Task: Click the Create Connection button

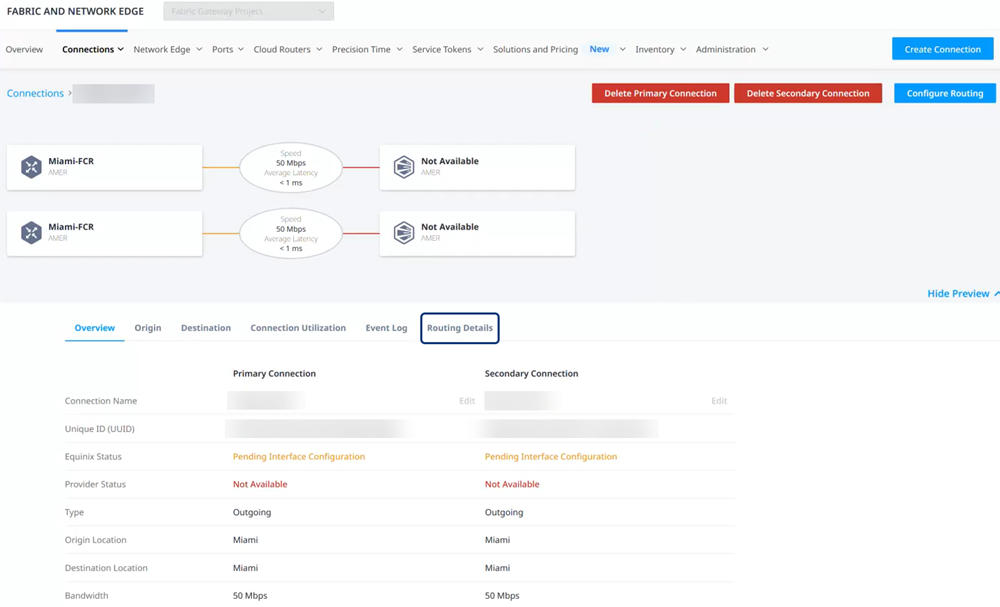Action: 943,49
